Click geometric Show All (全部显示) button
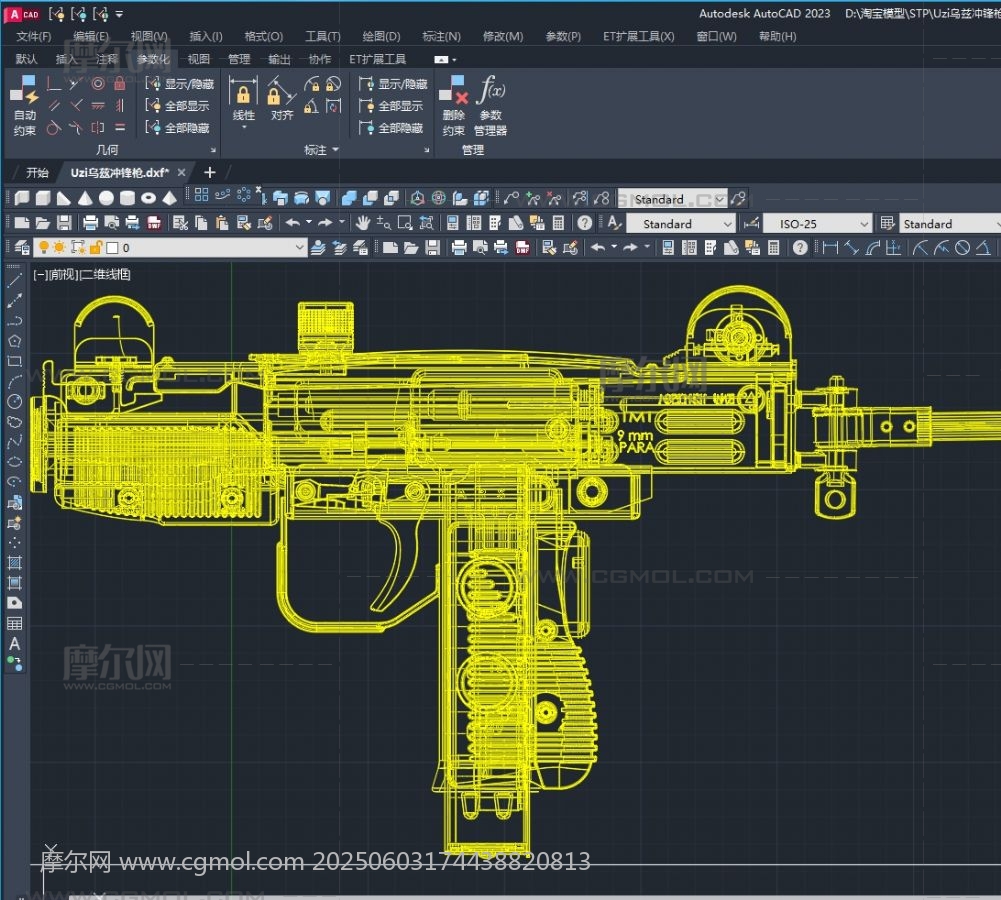Screen dimensions: 1001x900 [178, 106]
